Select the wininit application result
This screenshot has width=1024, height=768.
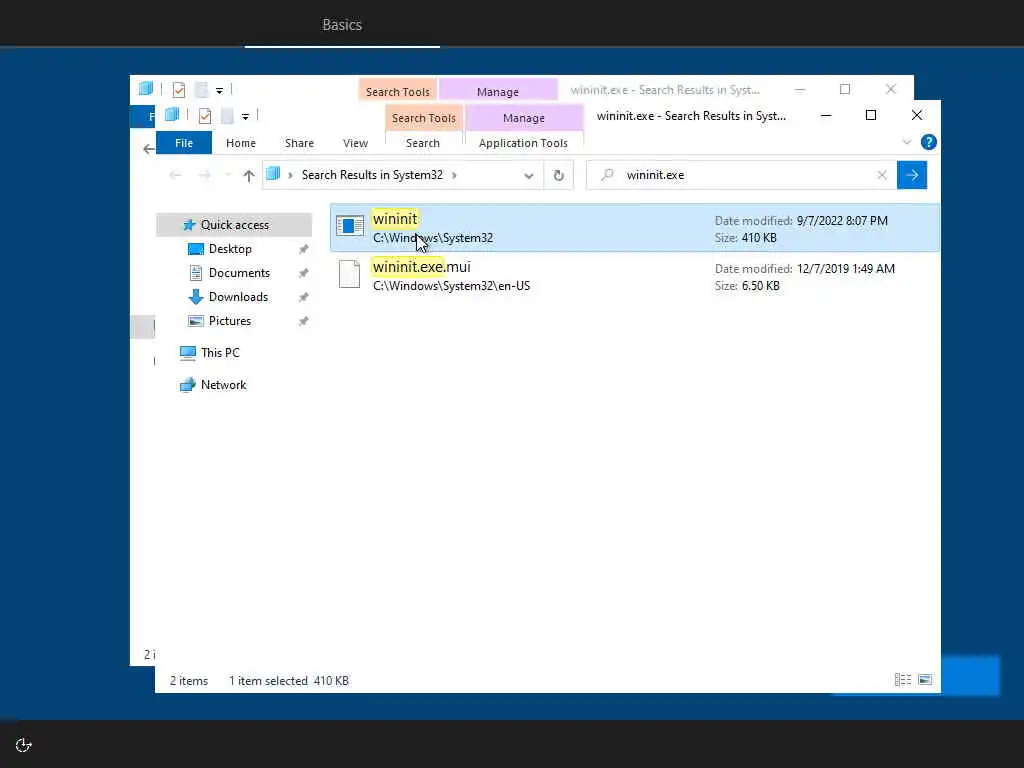[635, 228]
